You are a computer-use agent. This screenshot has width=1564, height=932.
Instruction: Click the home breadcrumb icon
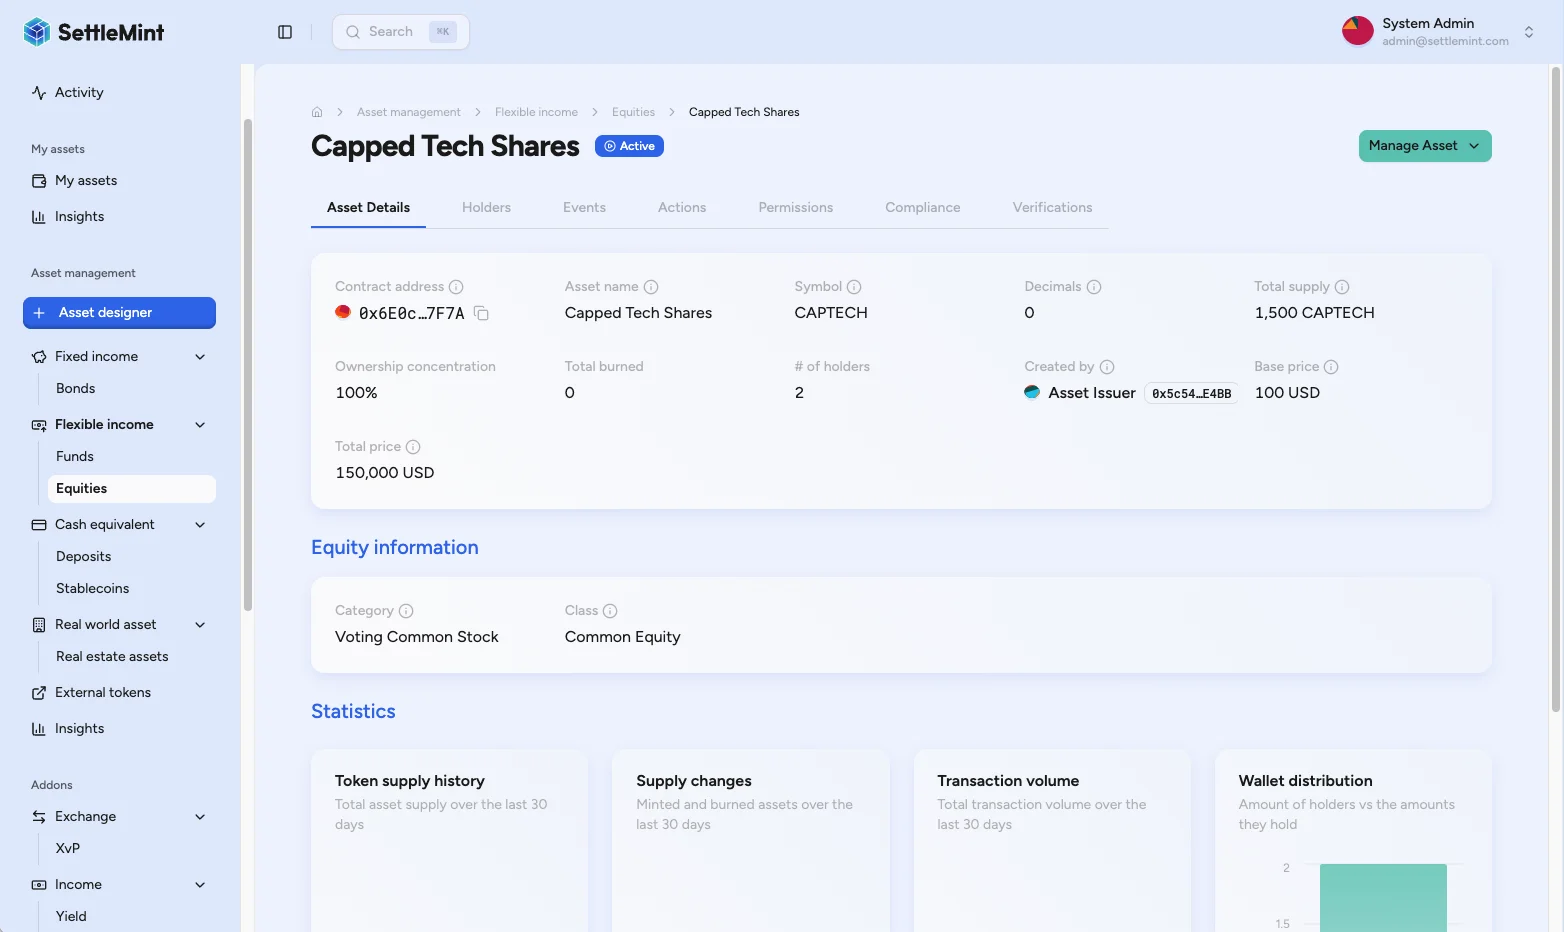pos(317,112)
